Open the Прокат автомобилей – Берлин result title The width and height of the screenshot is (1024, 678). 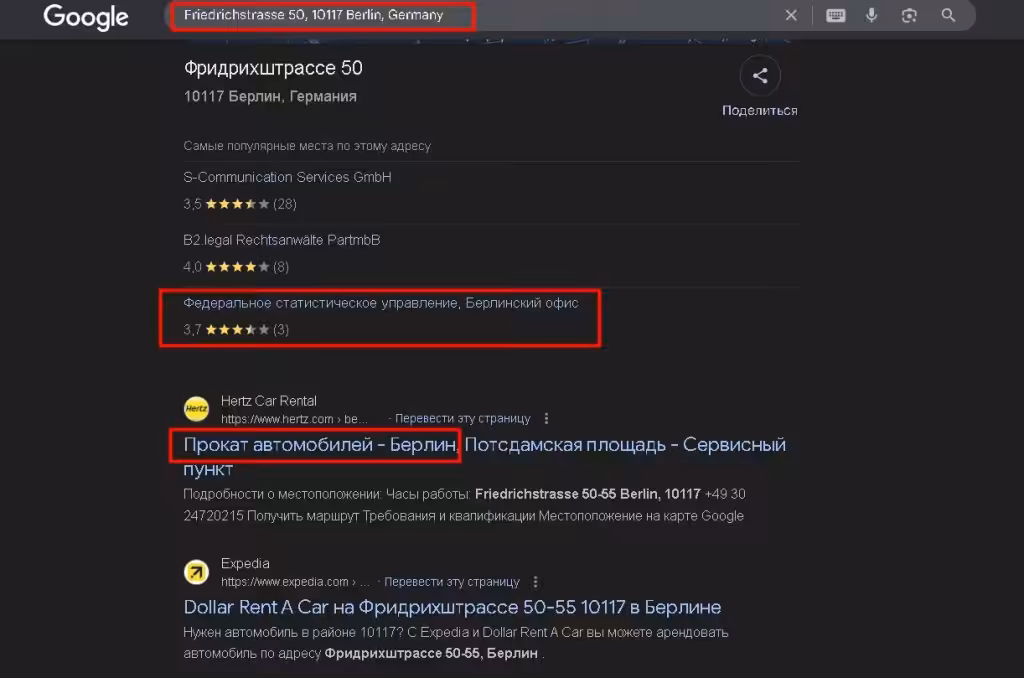[x=484, y=456]
